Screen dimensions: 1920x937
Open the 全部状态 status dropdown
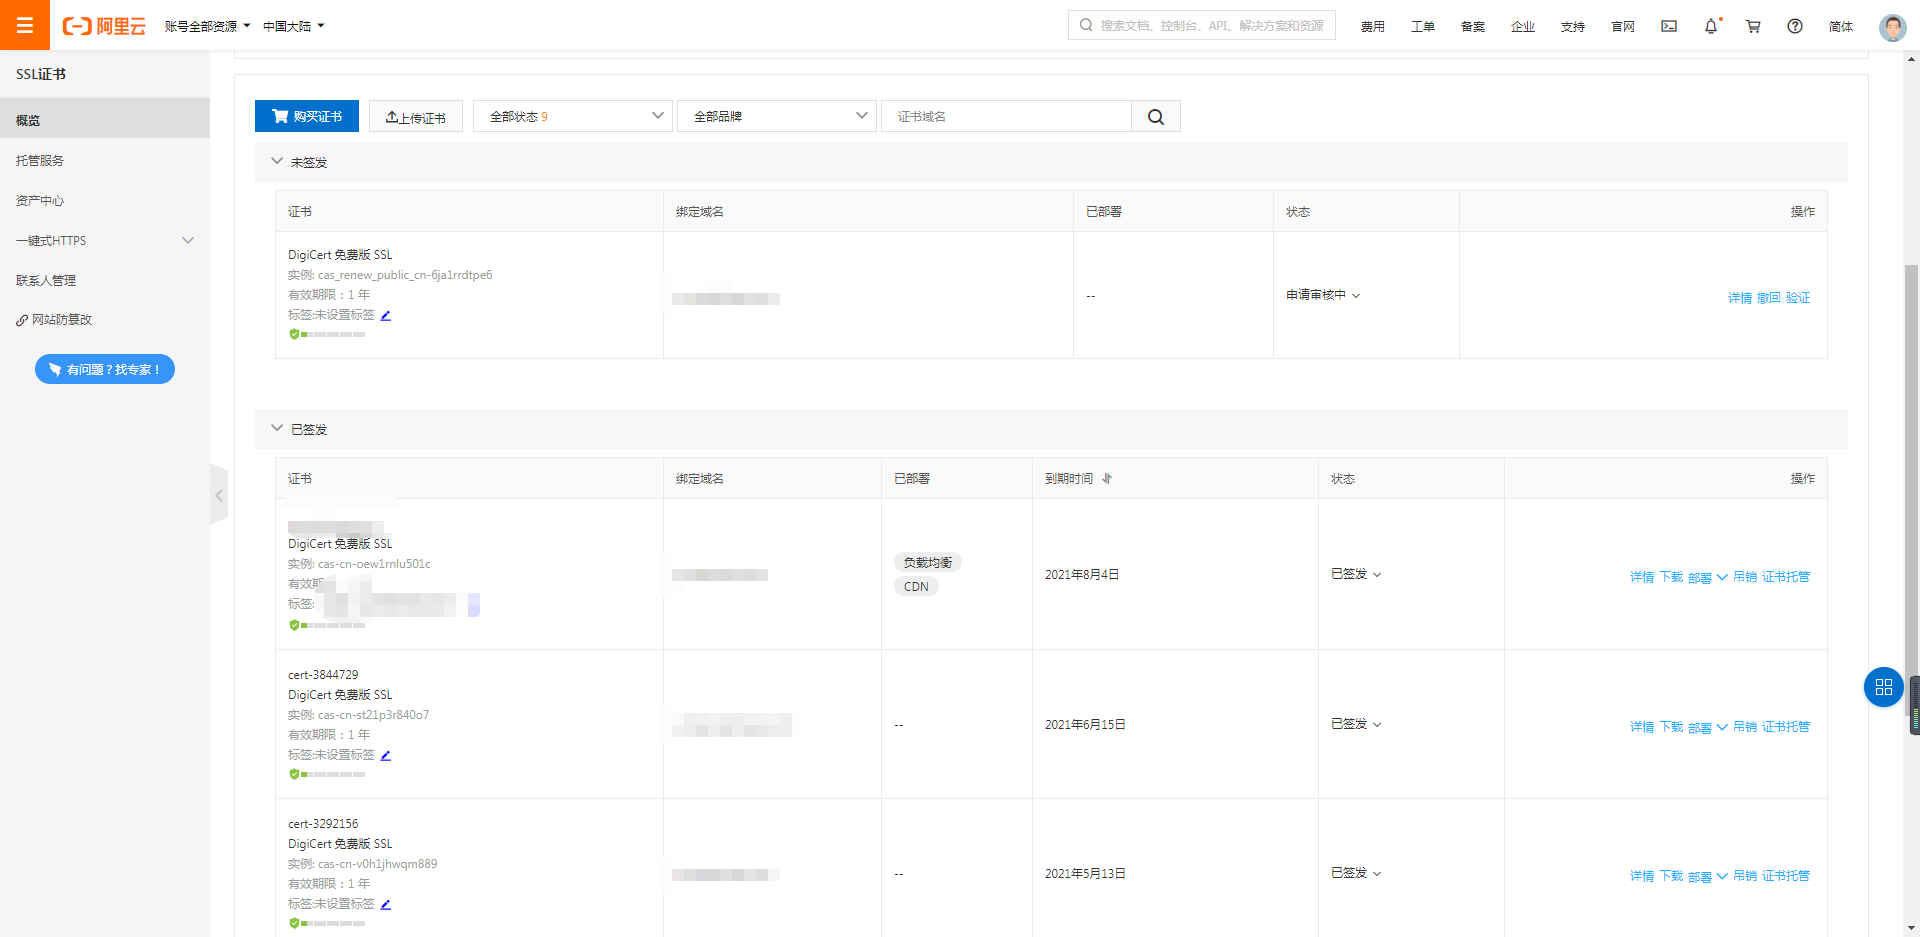(572, 117)
